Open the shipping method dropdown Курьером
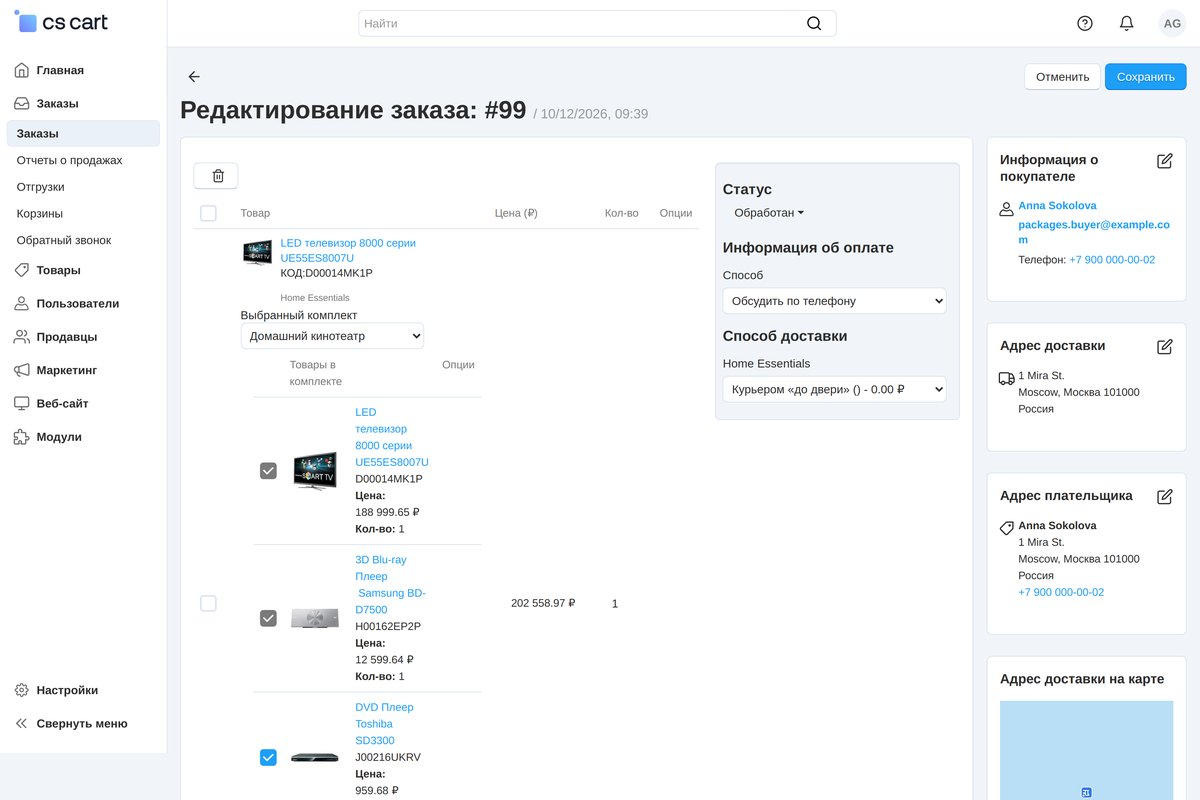This screenshot has height=800, width=1200. tap(834, 389)
